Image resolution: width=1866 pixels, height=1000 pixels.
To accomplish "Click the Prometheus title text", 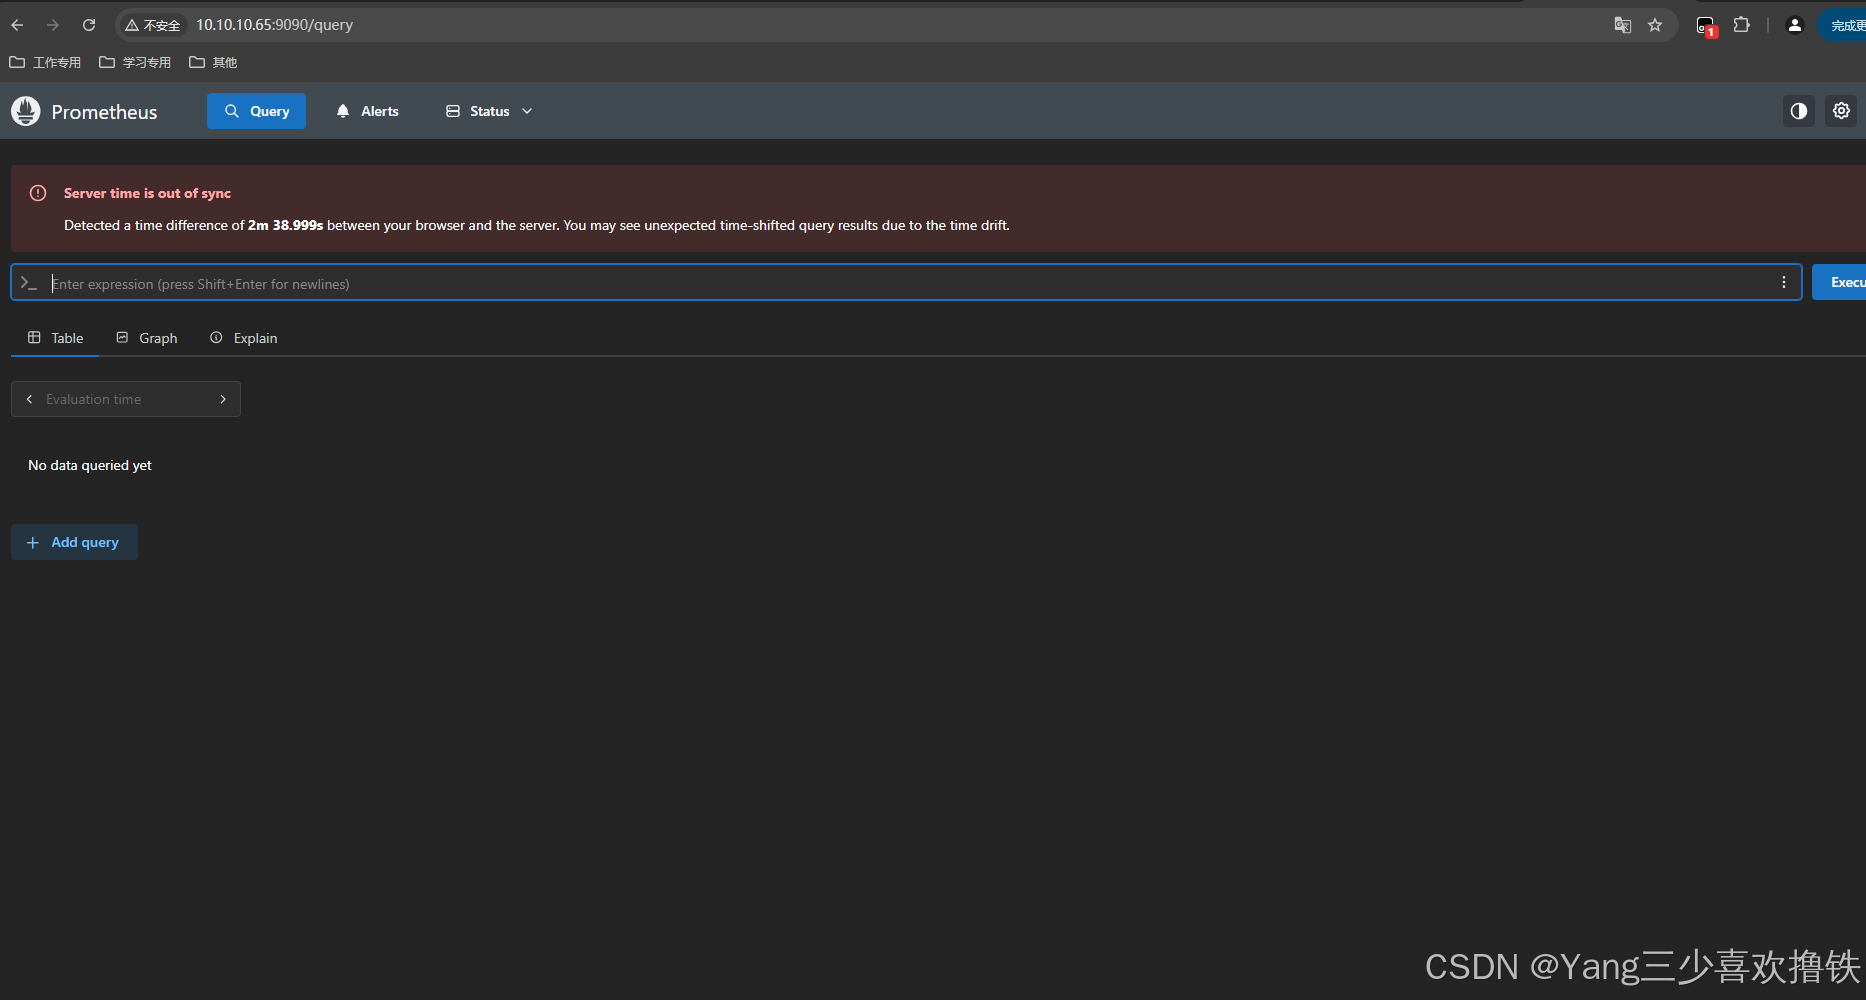I will [104, 112].
